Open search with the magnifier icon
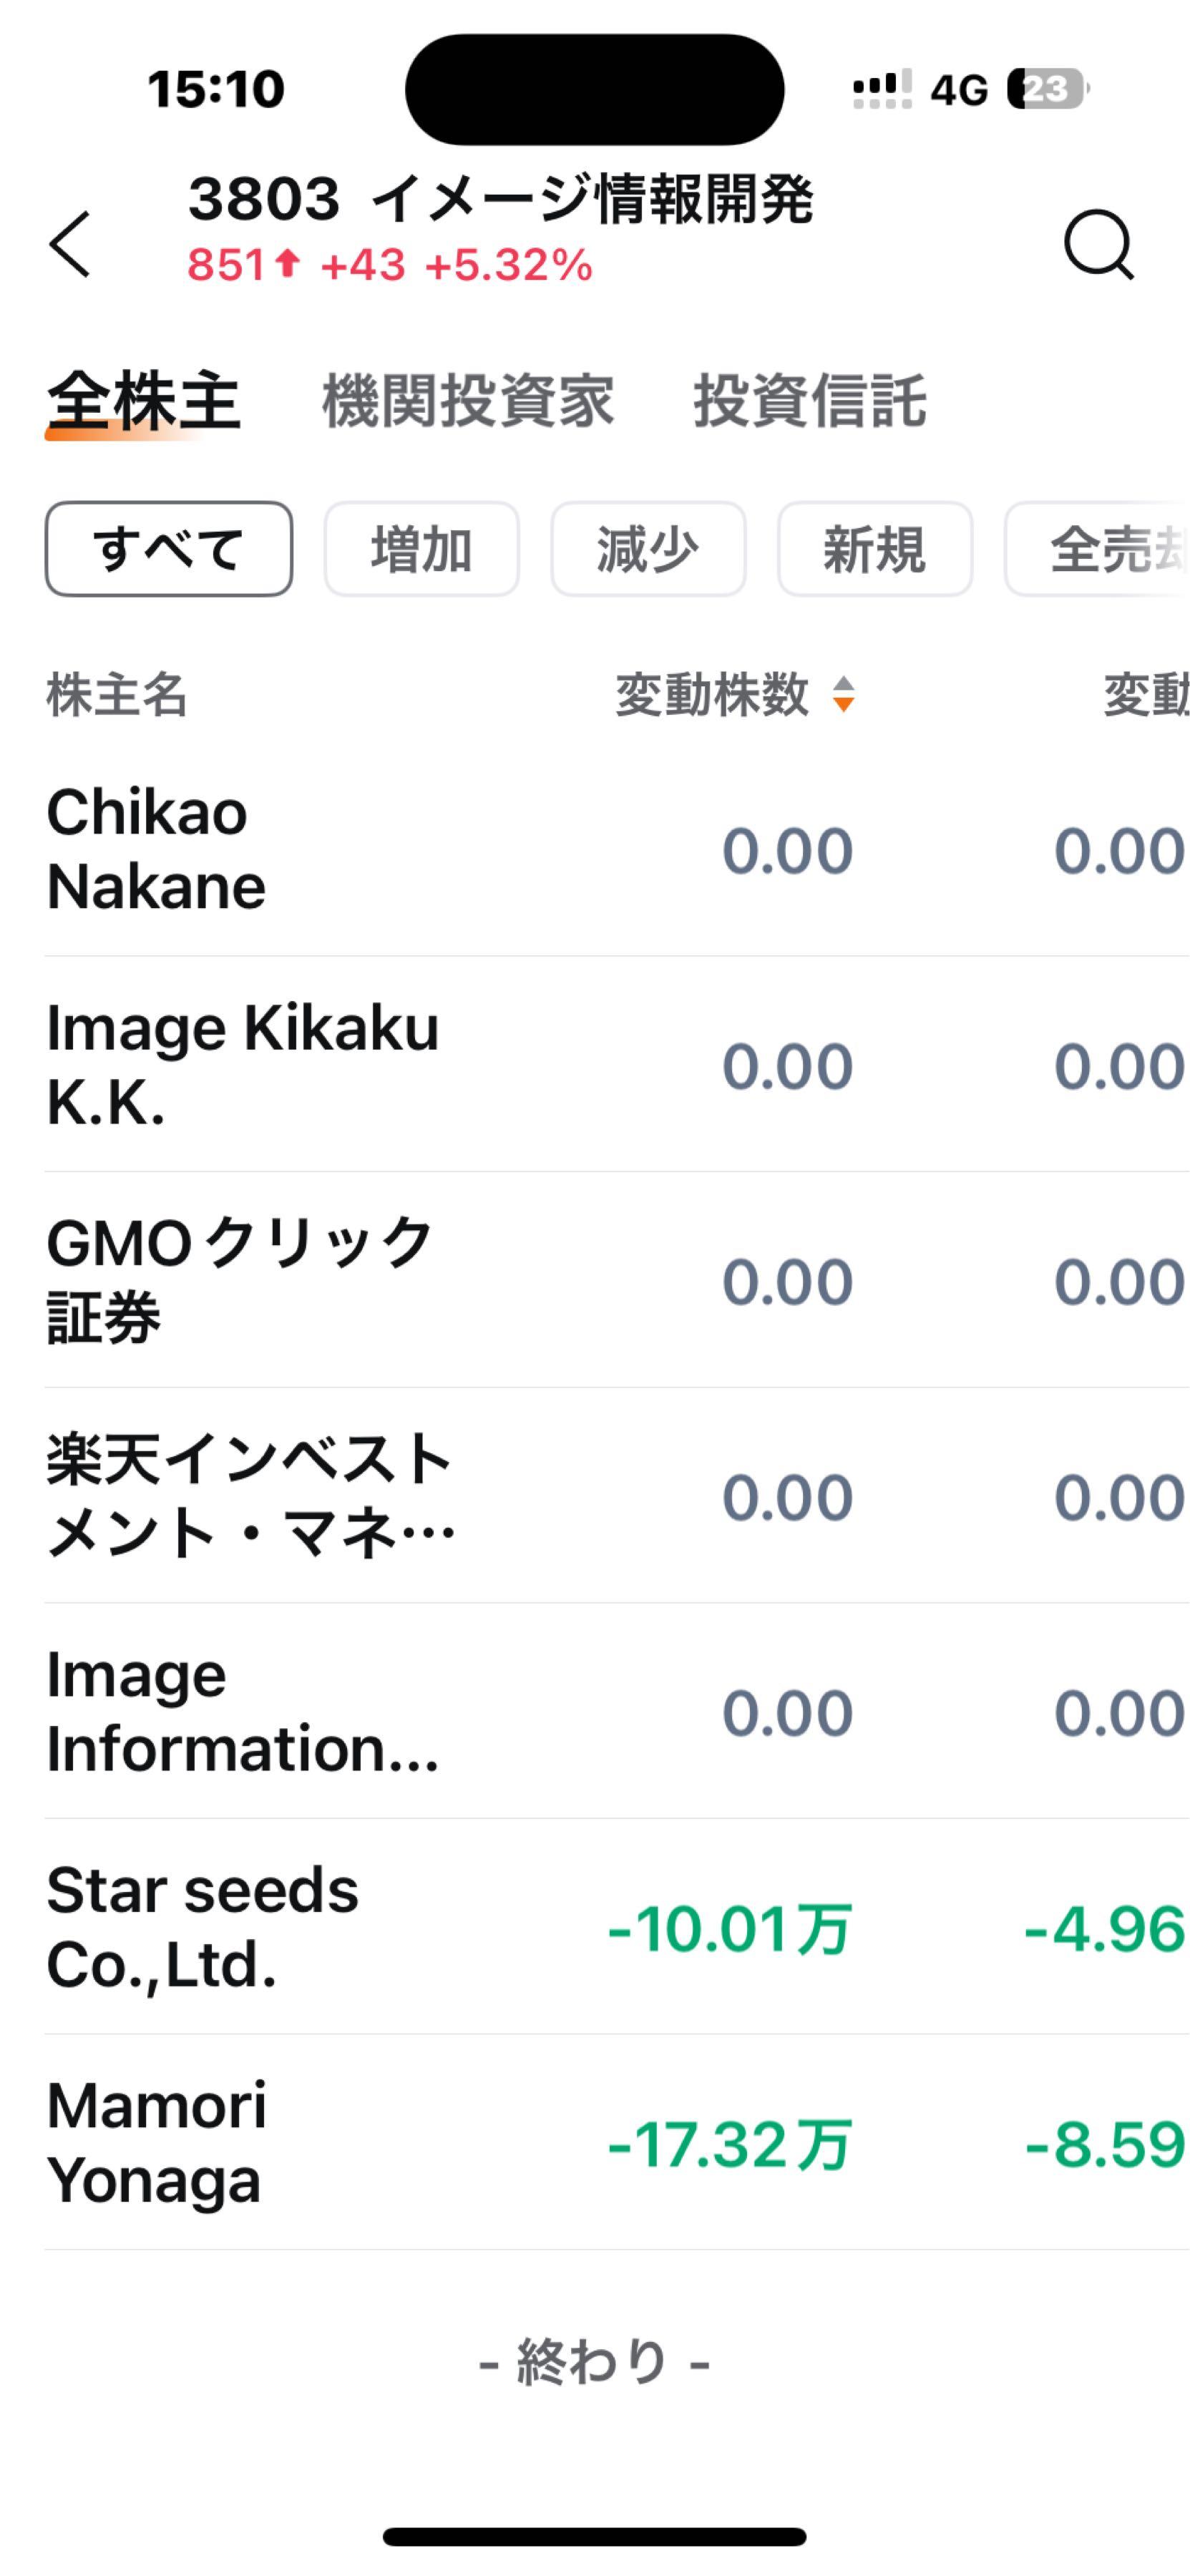Viewport: 1190px width, 2576px height. click(x=1097, y=244)
